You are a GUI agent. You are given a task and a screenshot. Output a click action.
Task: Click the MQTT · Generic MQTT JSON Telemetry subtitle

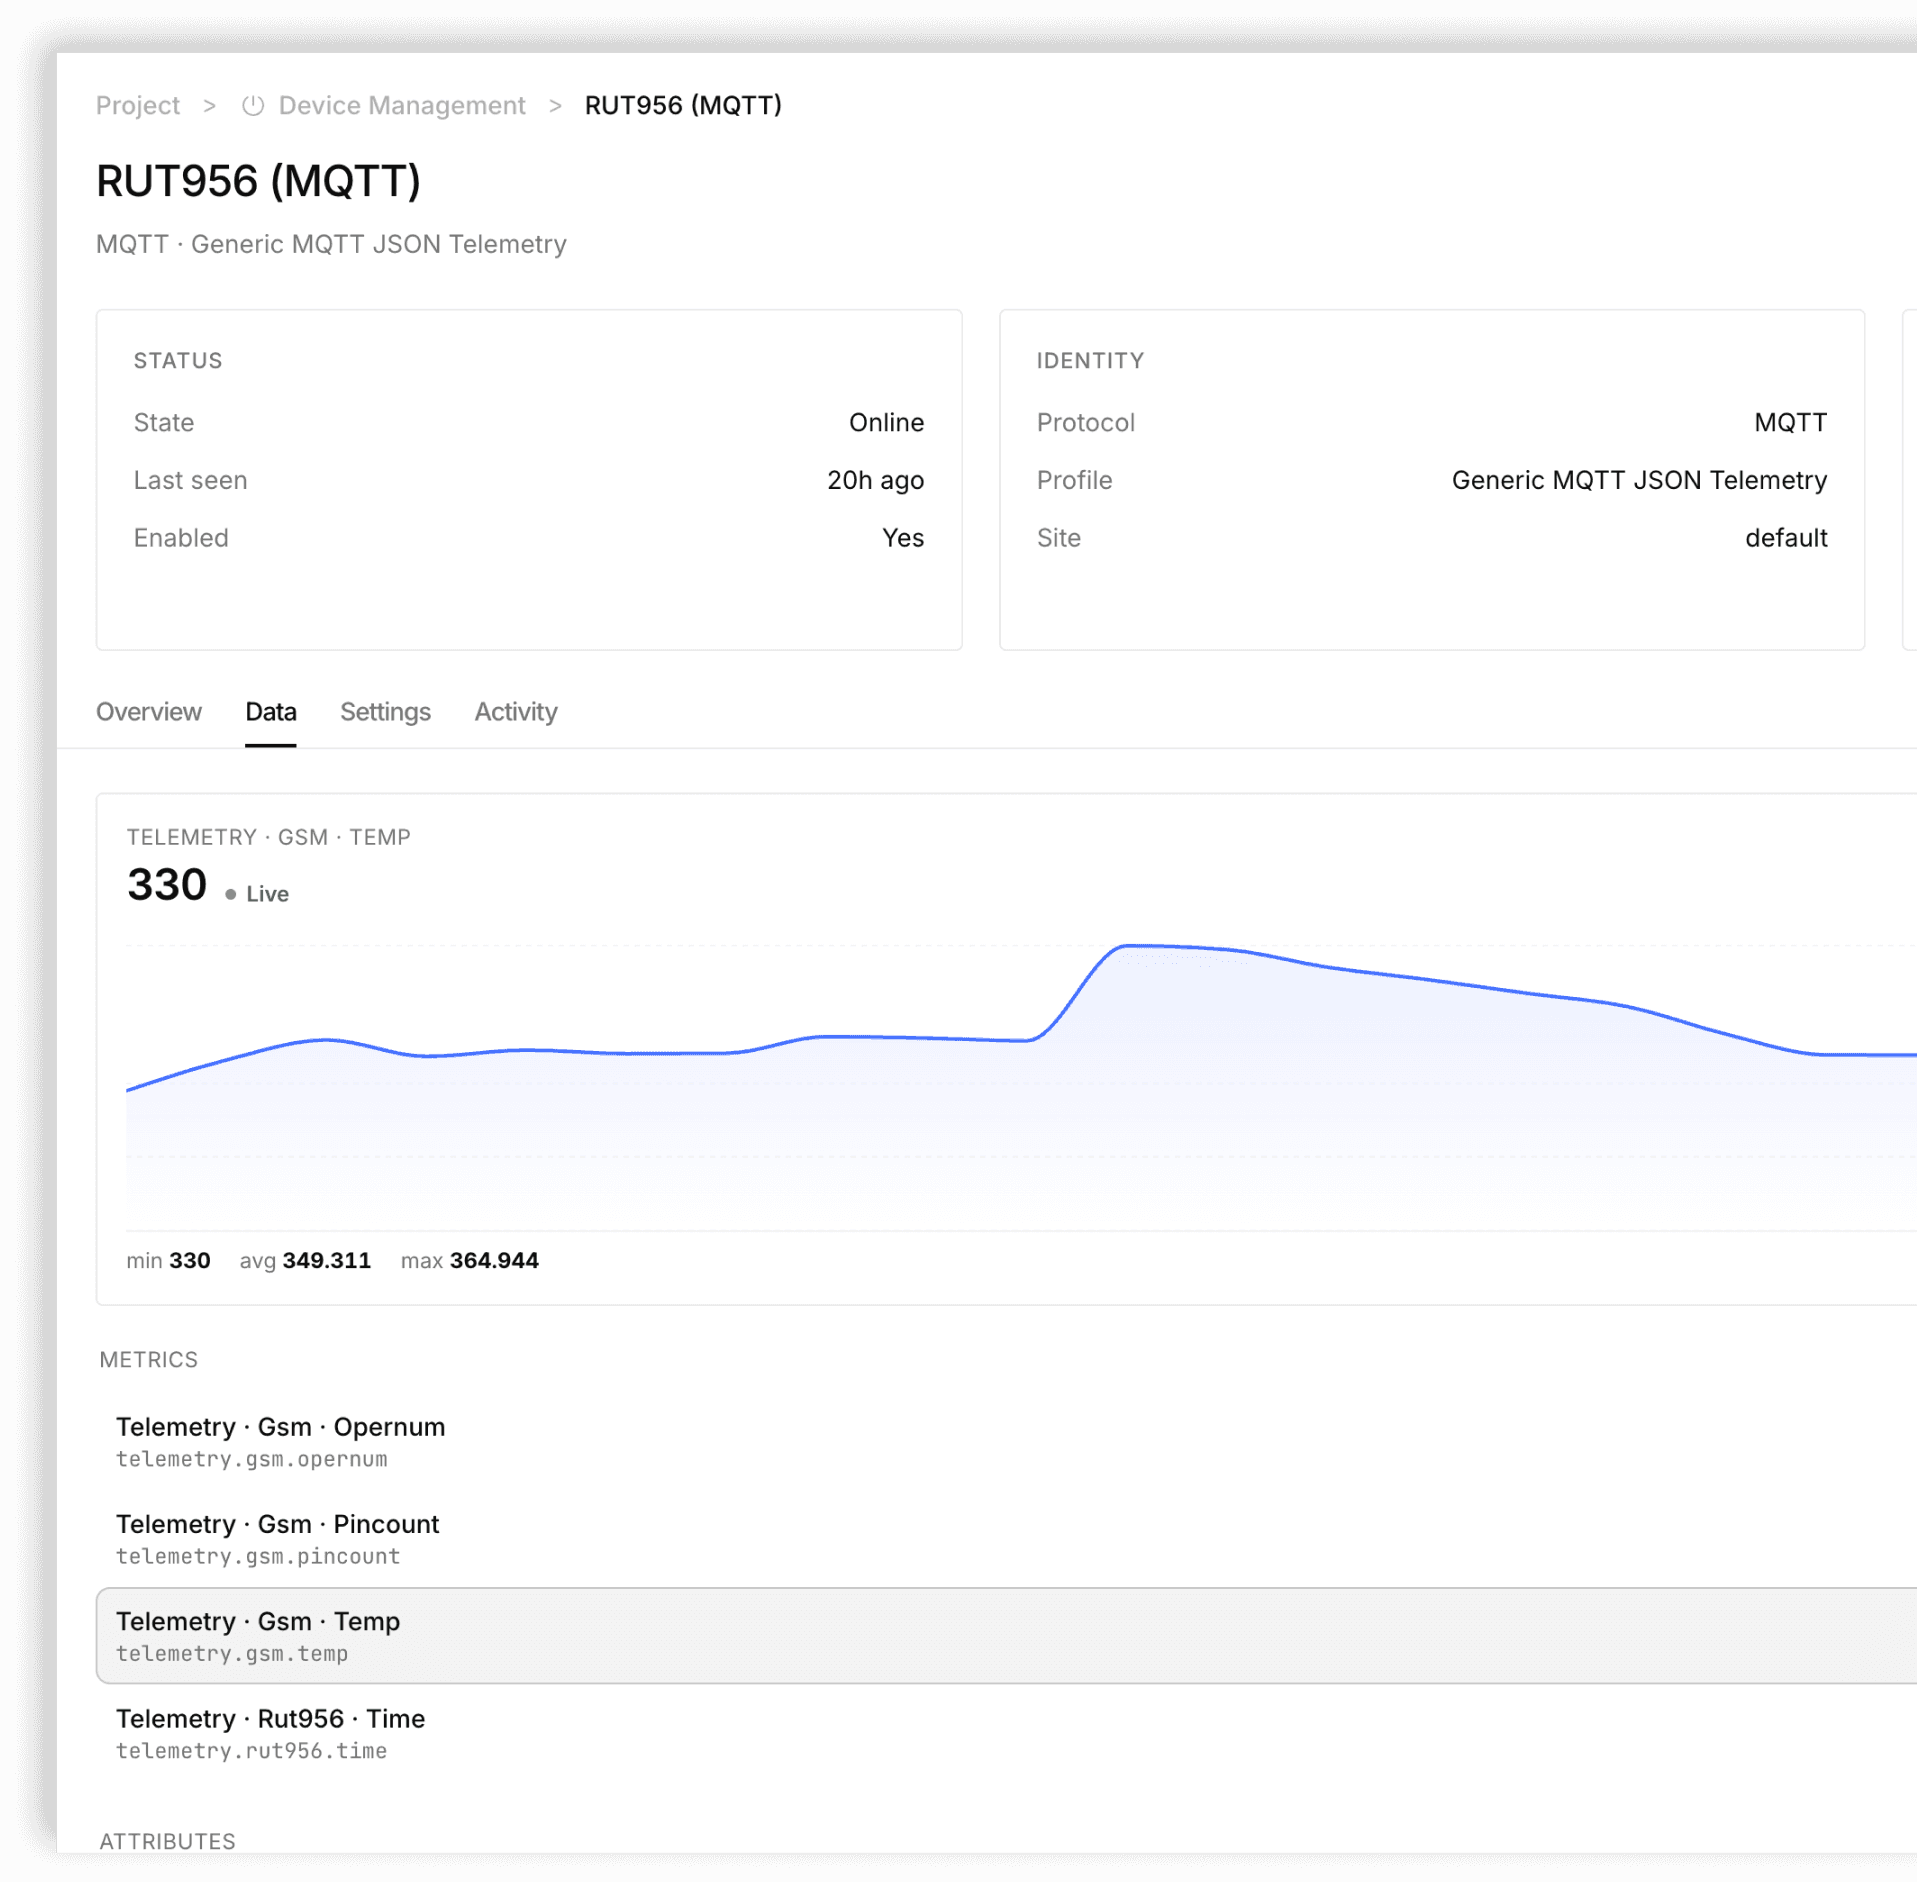(x=331, y=244)
